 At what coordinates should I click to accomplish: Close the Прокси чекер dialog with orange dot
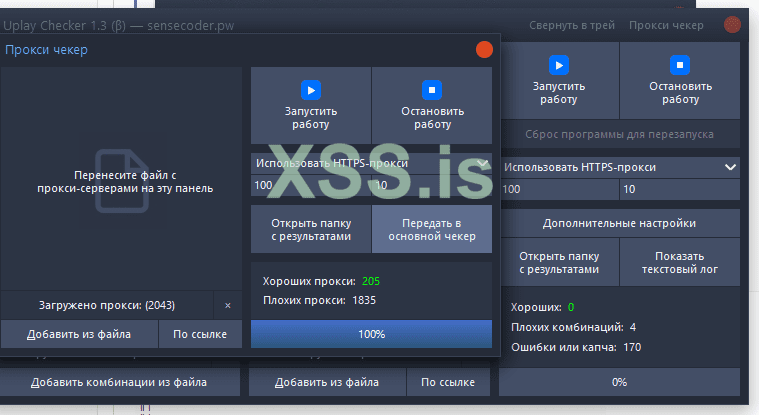click(x=484, y=49)
